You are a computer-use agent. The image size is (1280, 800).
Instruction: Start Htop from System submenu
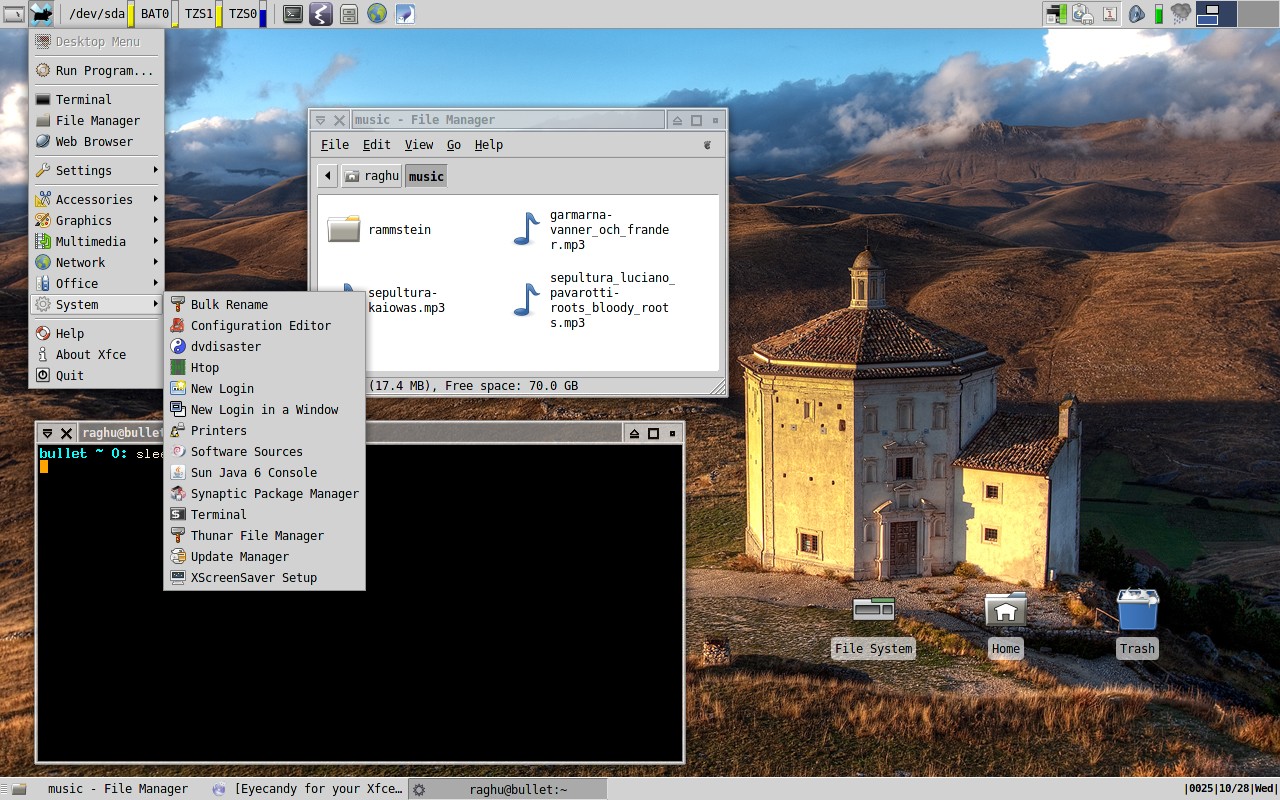(x=264, y=368)
